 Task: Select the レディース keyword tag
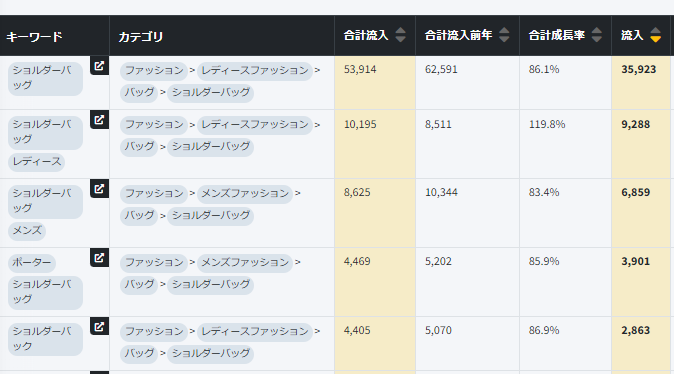[37, 162]
